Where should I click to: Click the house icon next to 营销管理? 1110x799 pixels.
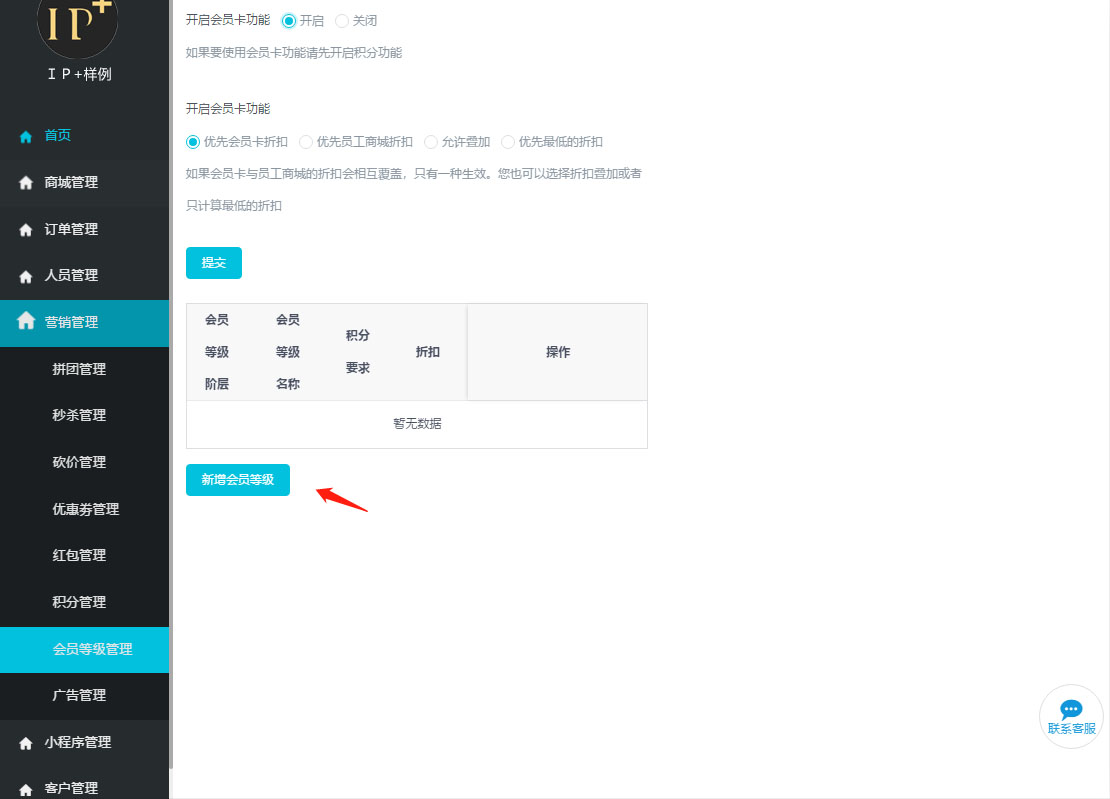26,322
